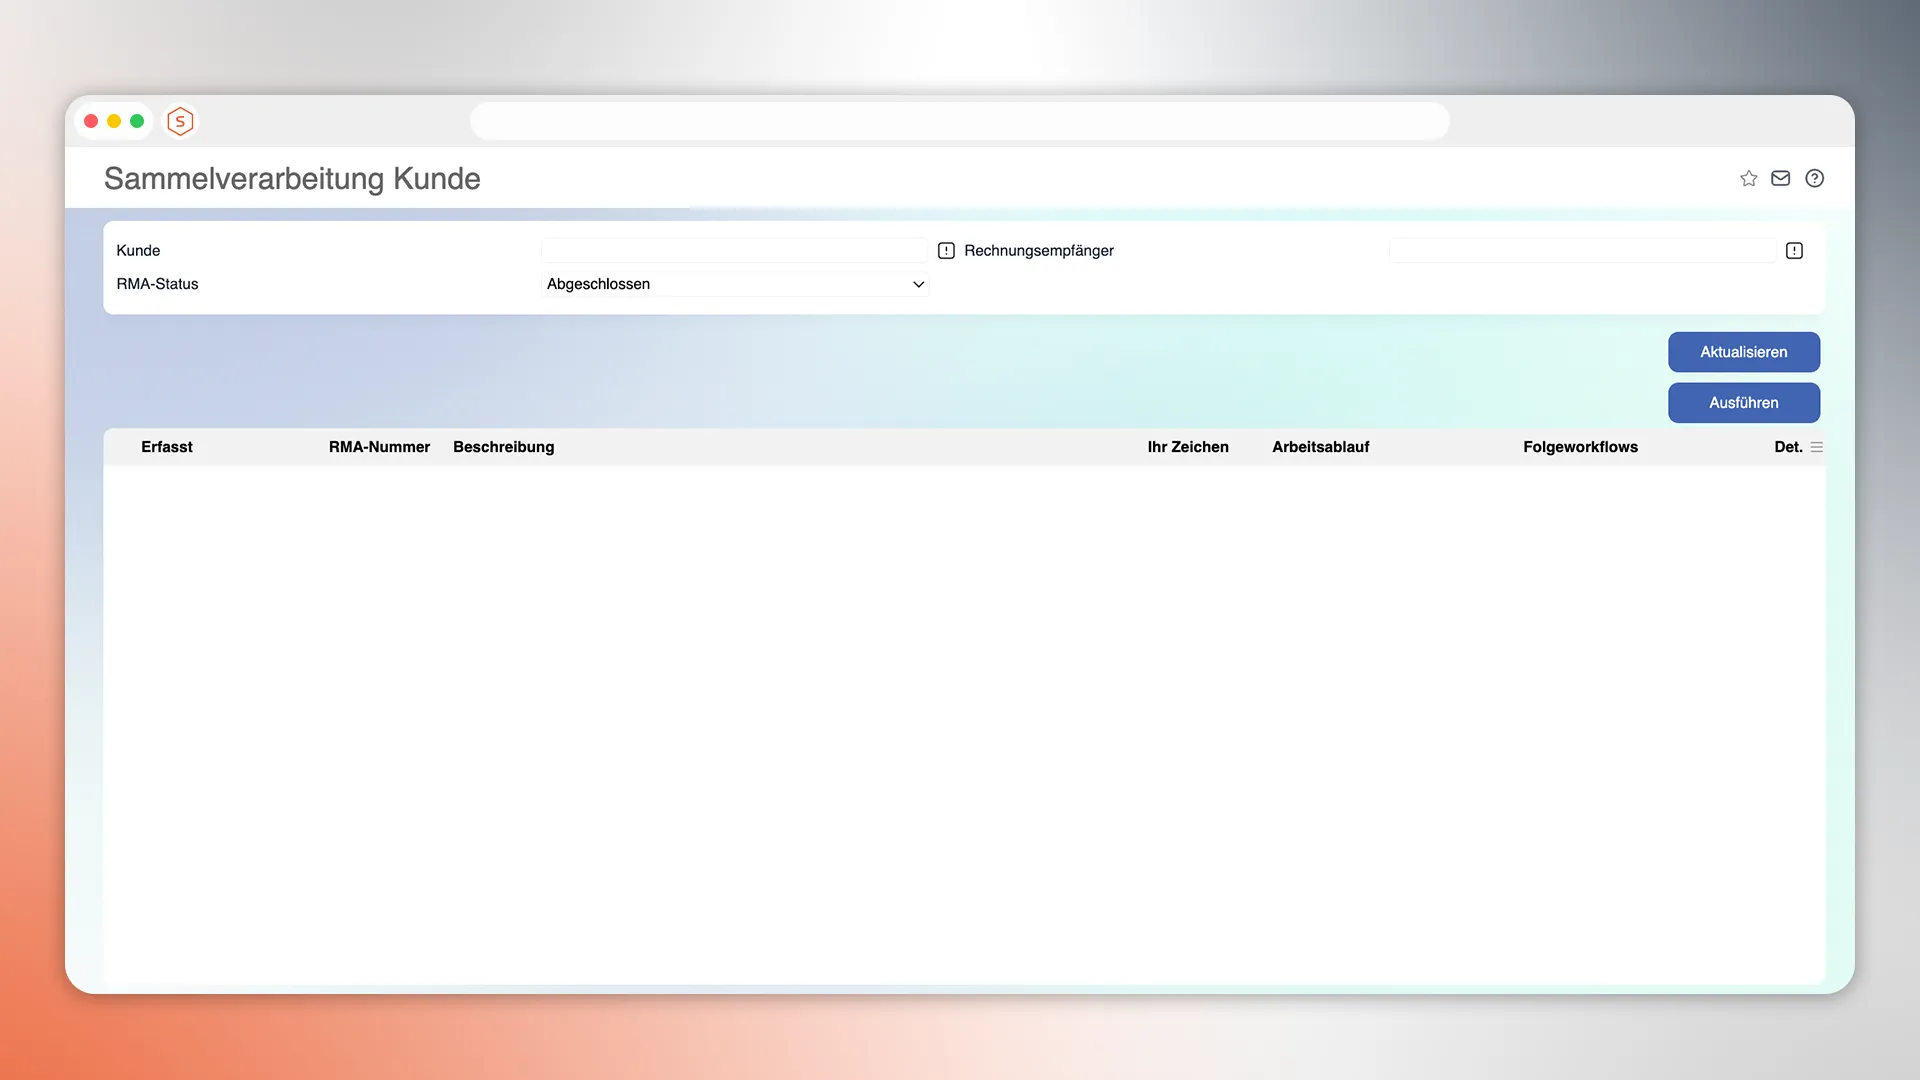Open the RMA-Status dropdown
This screenshot has width=1920, height=1080.
735,284
